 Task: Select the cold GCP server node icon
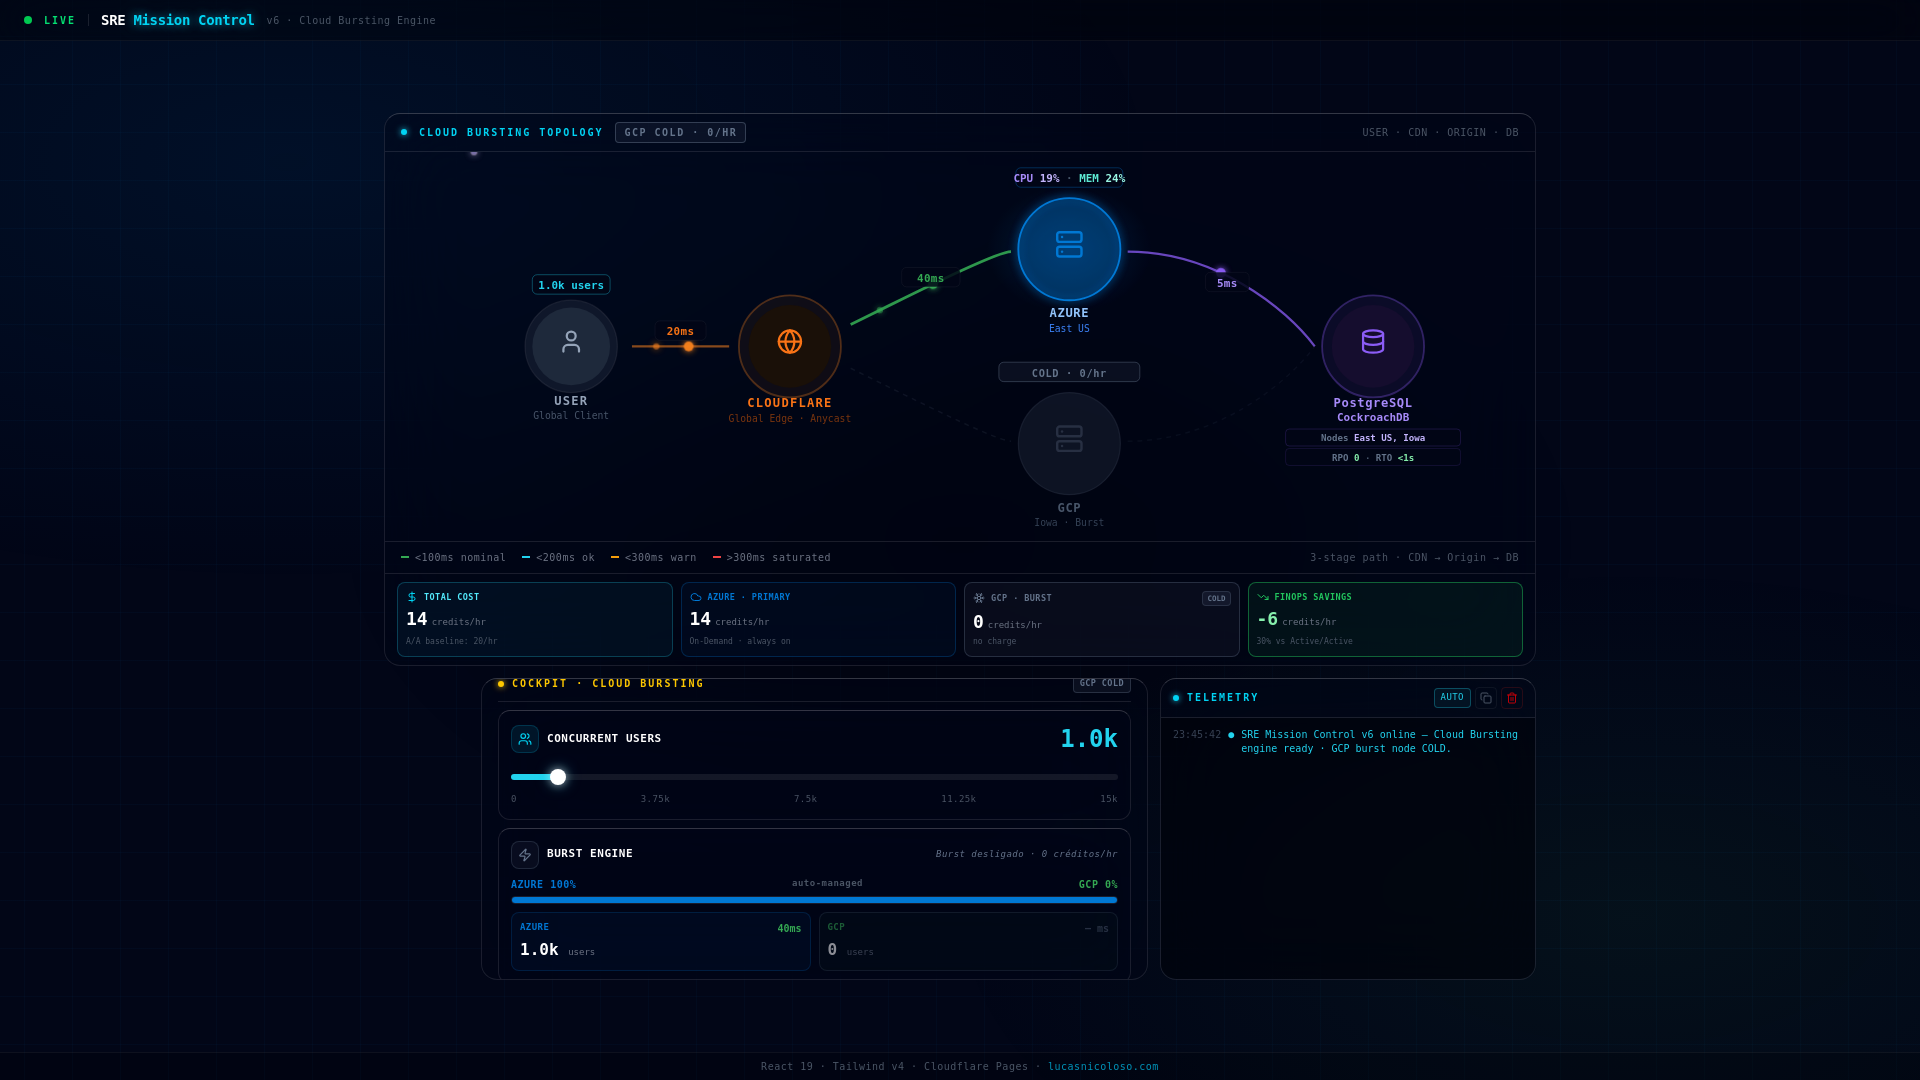tap(1069, 439)
